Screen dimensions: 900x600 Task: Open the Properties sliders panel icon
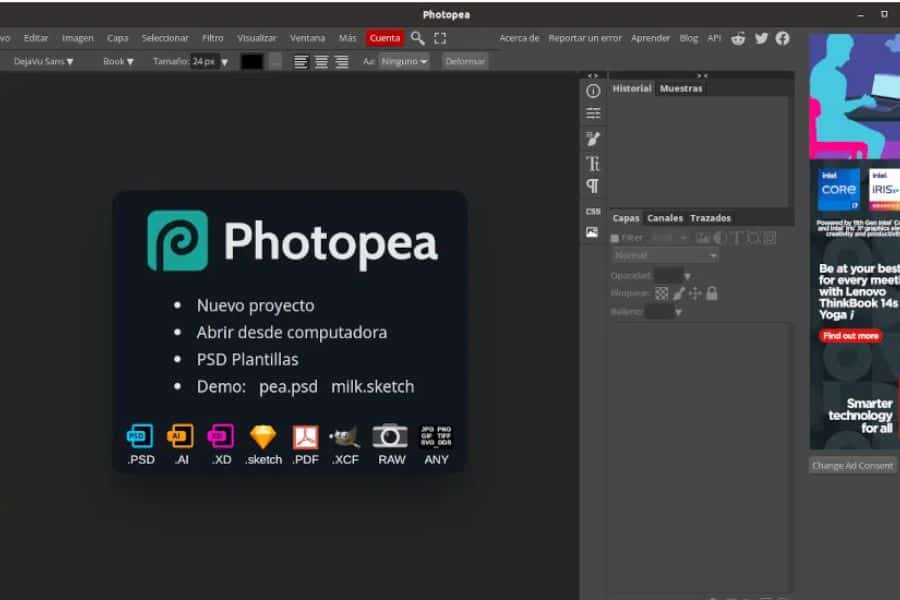pos(593,113)
